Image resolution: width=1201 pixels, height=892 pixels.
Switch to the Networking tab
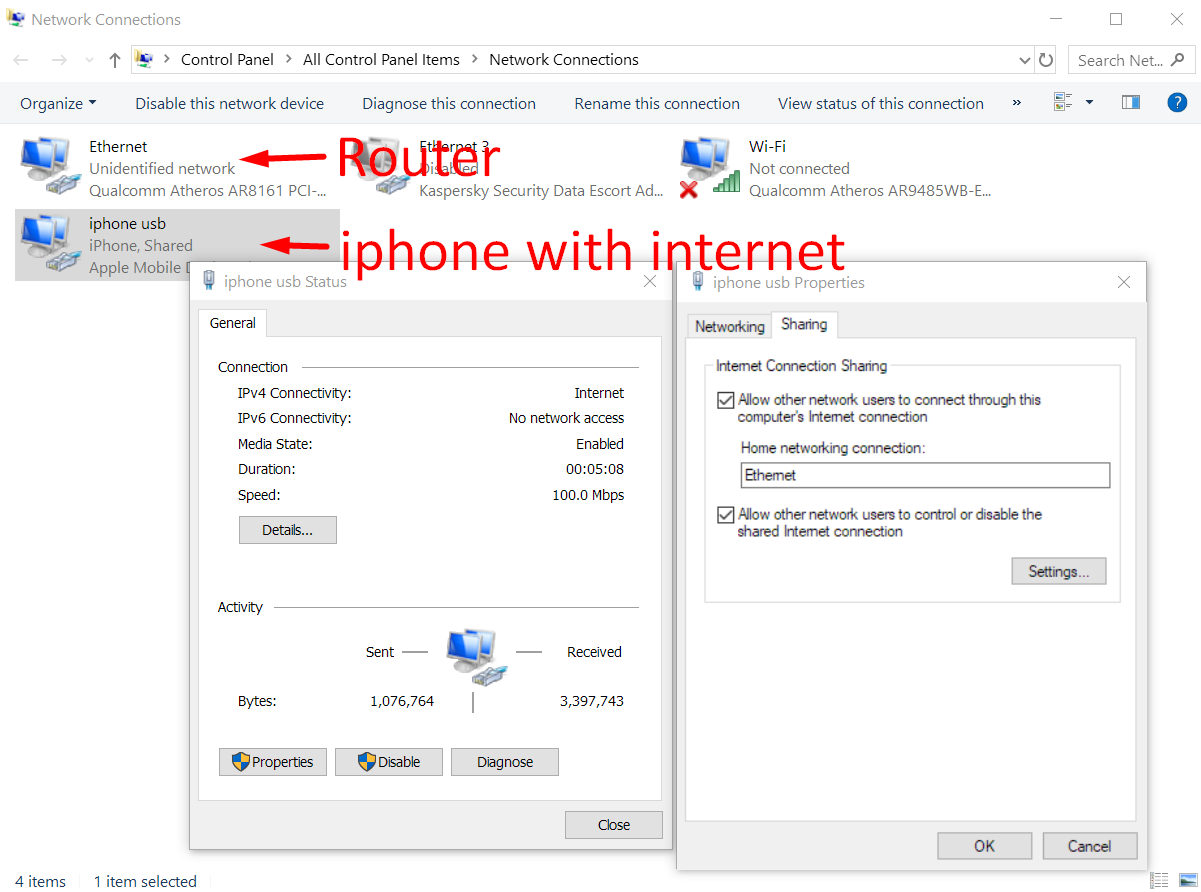[729, 326]
